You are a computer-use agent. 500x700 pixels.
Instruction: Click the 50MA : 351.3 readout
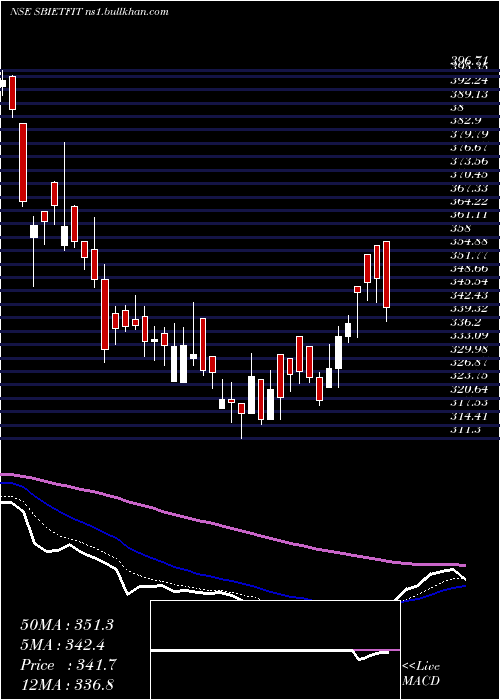coord(67,625)
